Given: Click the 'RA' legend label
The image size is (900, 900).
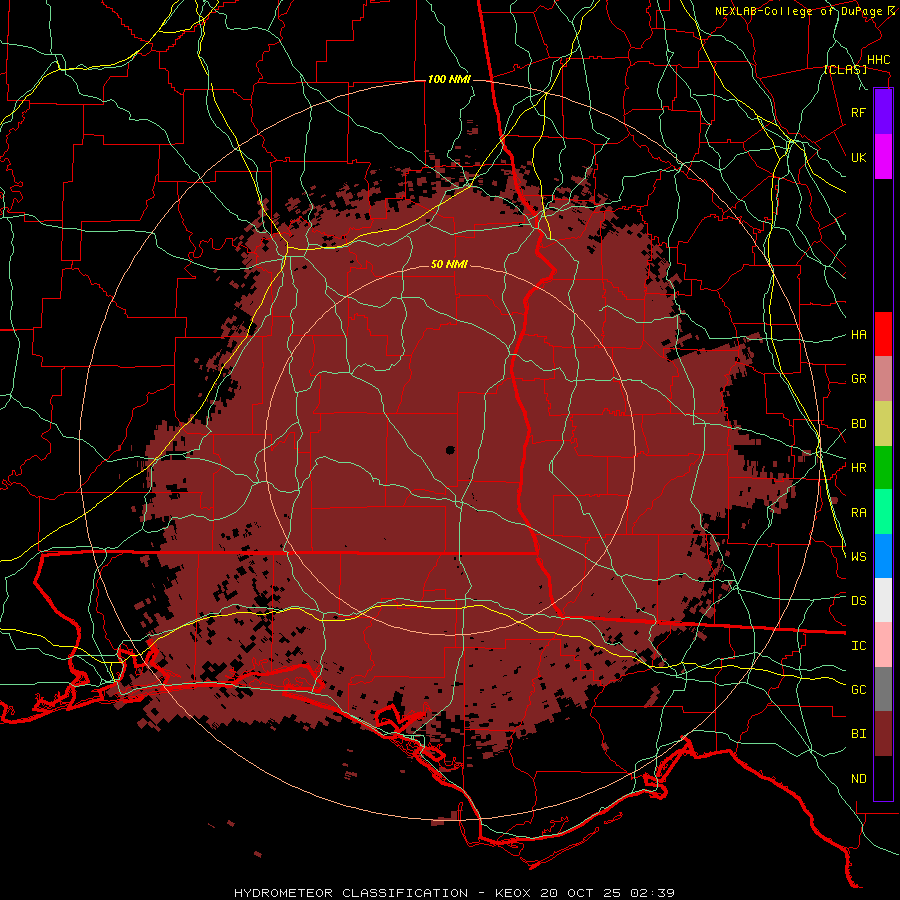Looking at the screenshot, I should coord(858,513).
